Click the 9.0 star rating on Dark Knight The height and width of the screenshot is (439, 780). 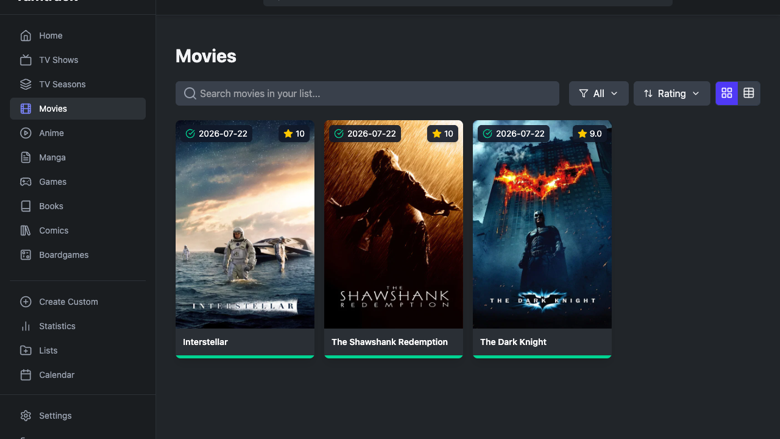[x=590, y=134]
